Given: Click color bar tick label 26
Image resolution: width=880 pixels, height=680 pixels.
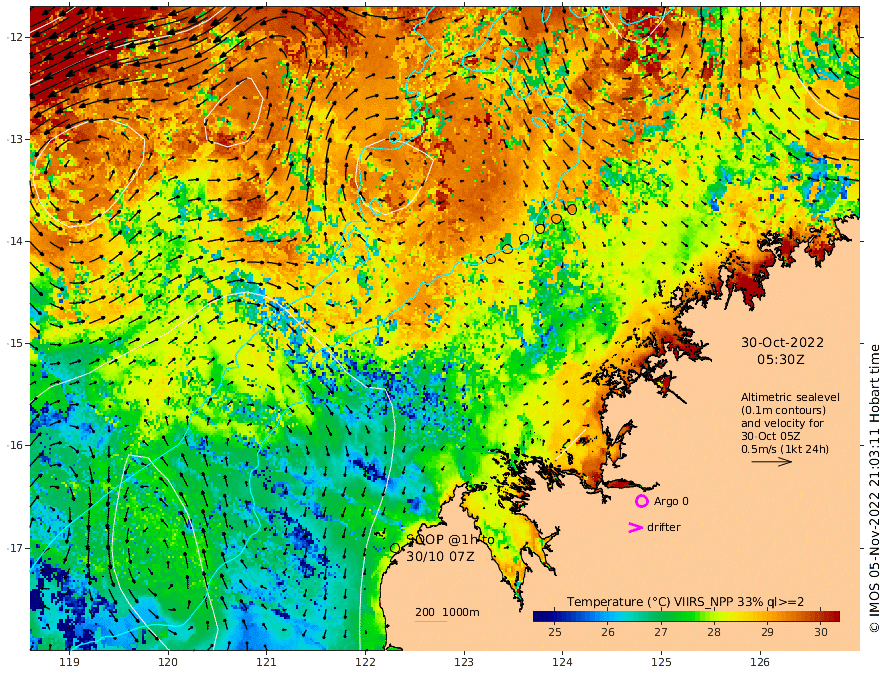Looking at the screenshot, I should coord(608,632).
